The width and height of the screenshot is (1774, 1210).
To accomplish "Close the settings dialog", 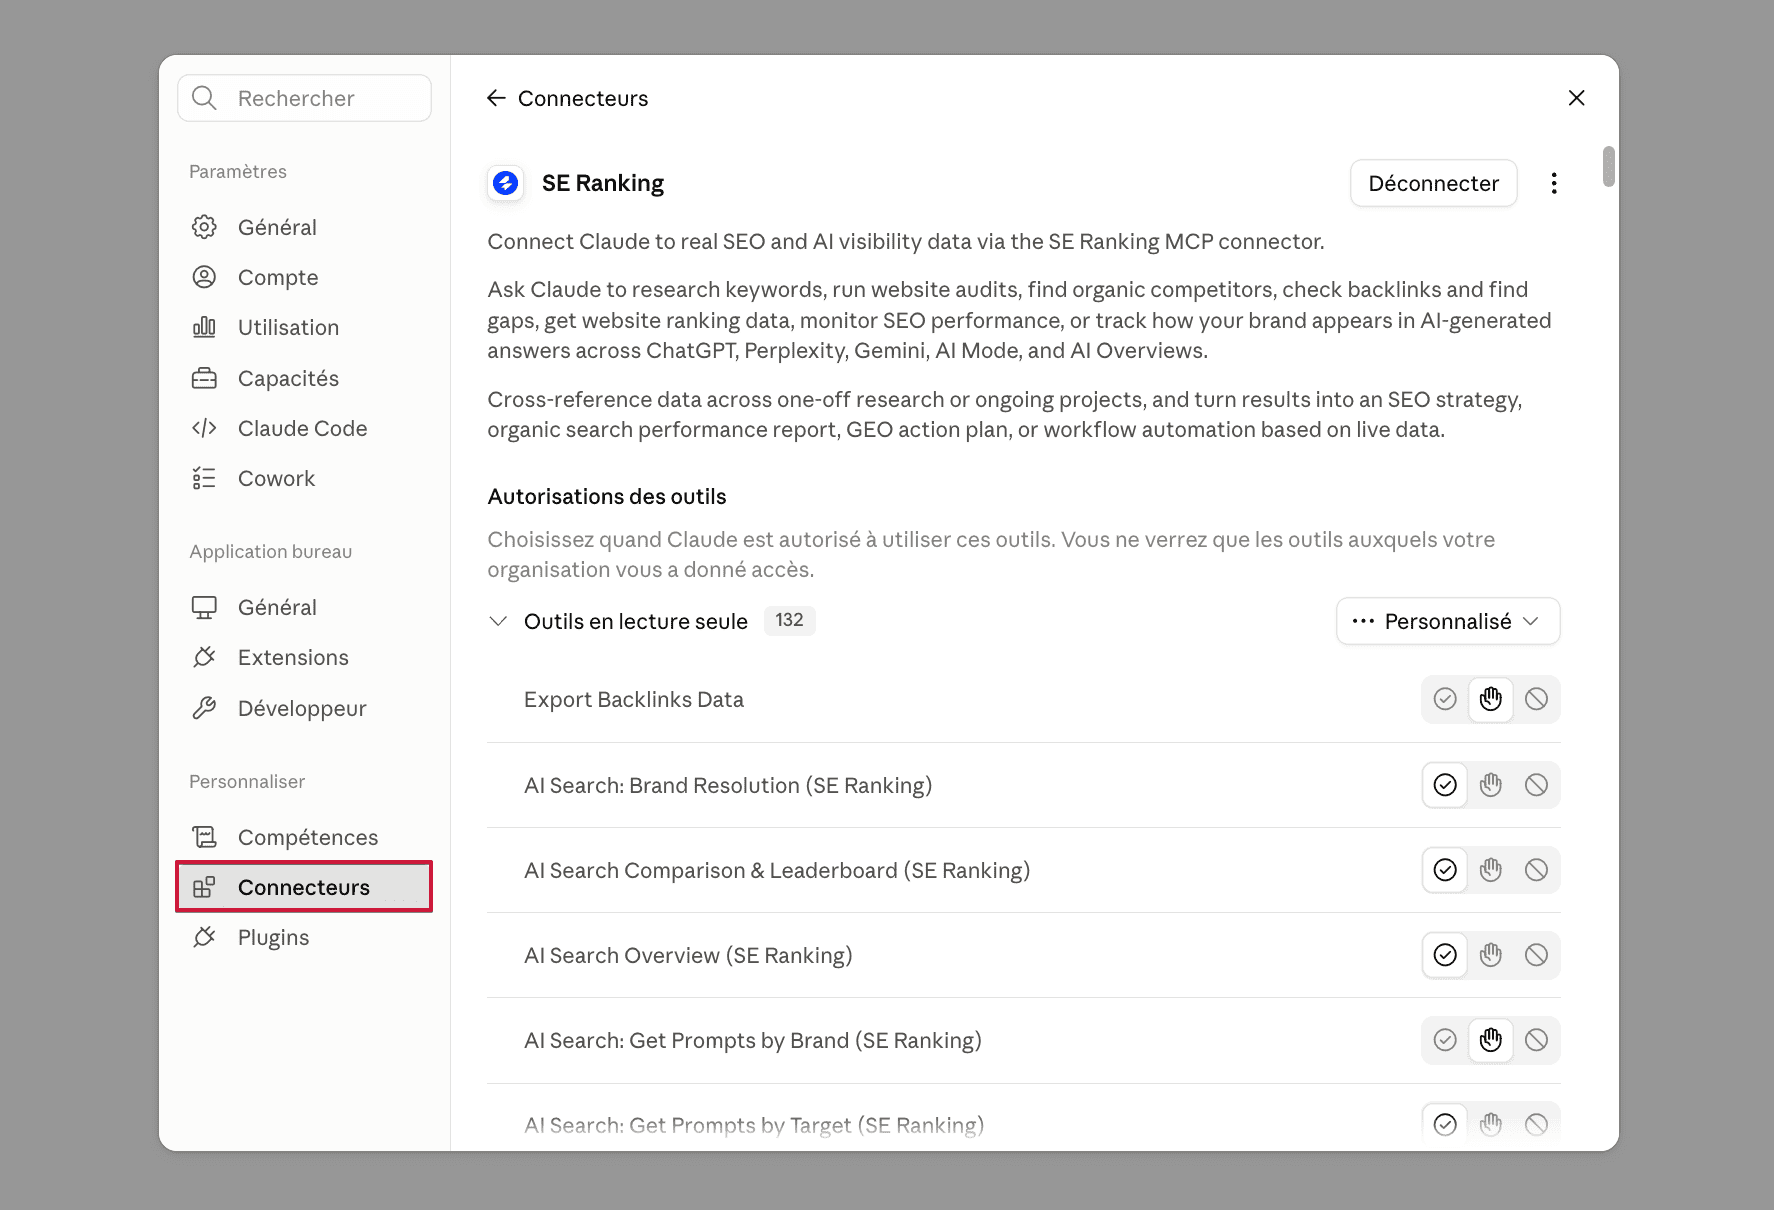I will click(1577, 98).
